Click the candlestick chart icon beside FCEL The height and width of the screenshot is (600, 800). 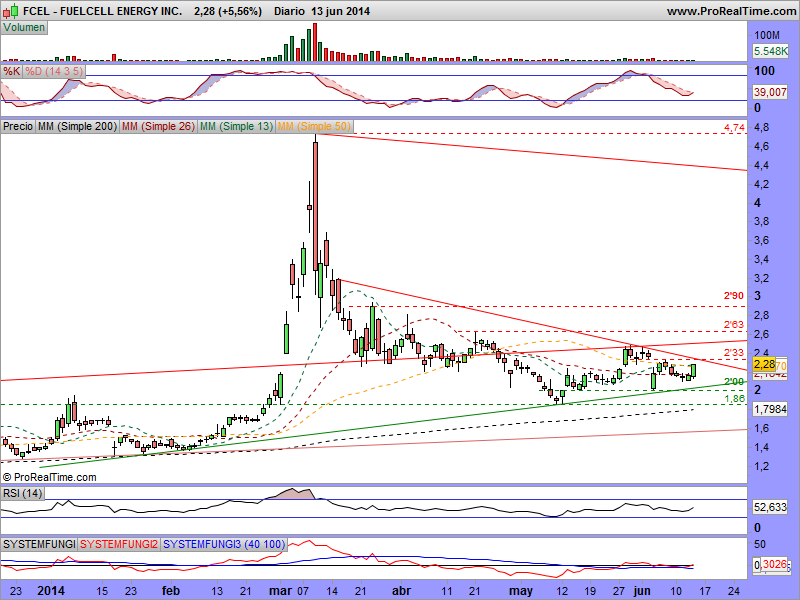[10, 10]
